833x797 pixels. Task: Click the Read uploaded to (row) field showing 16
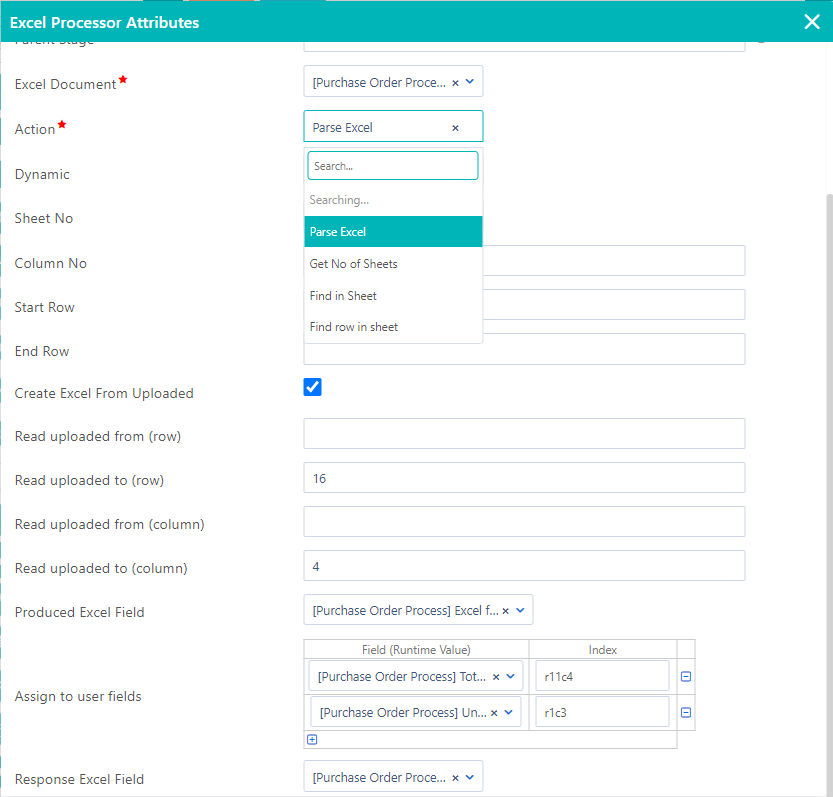[x=524, y=477]
